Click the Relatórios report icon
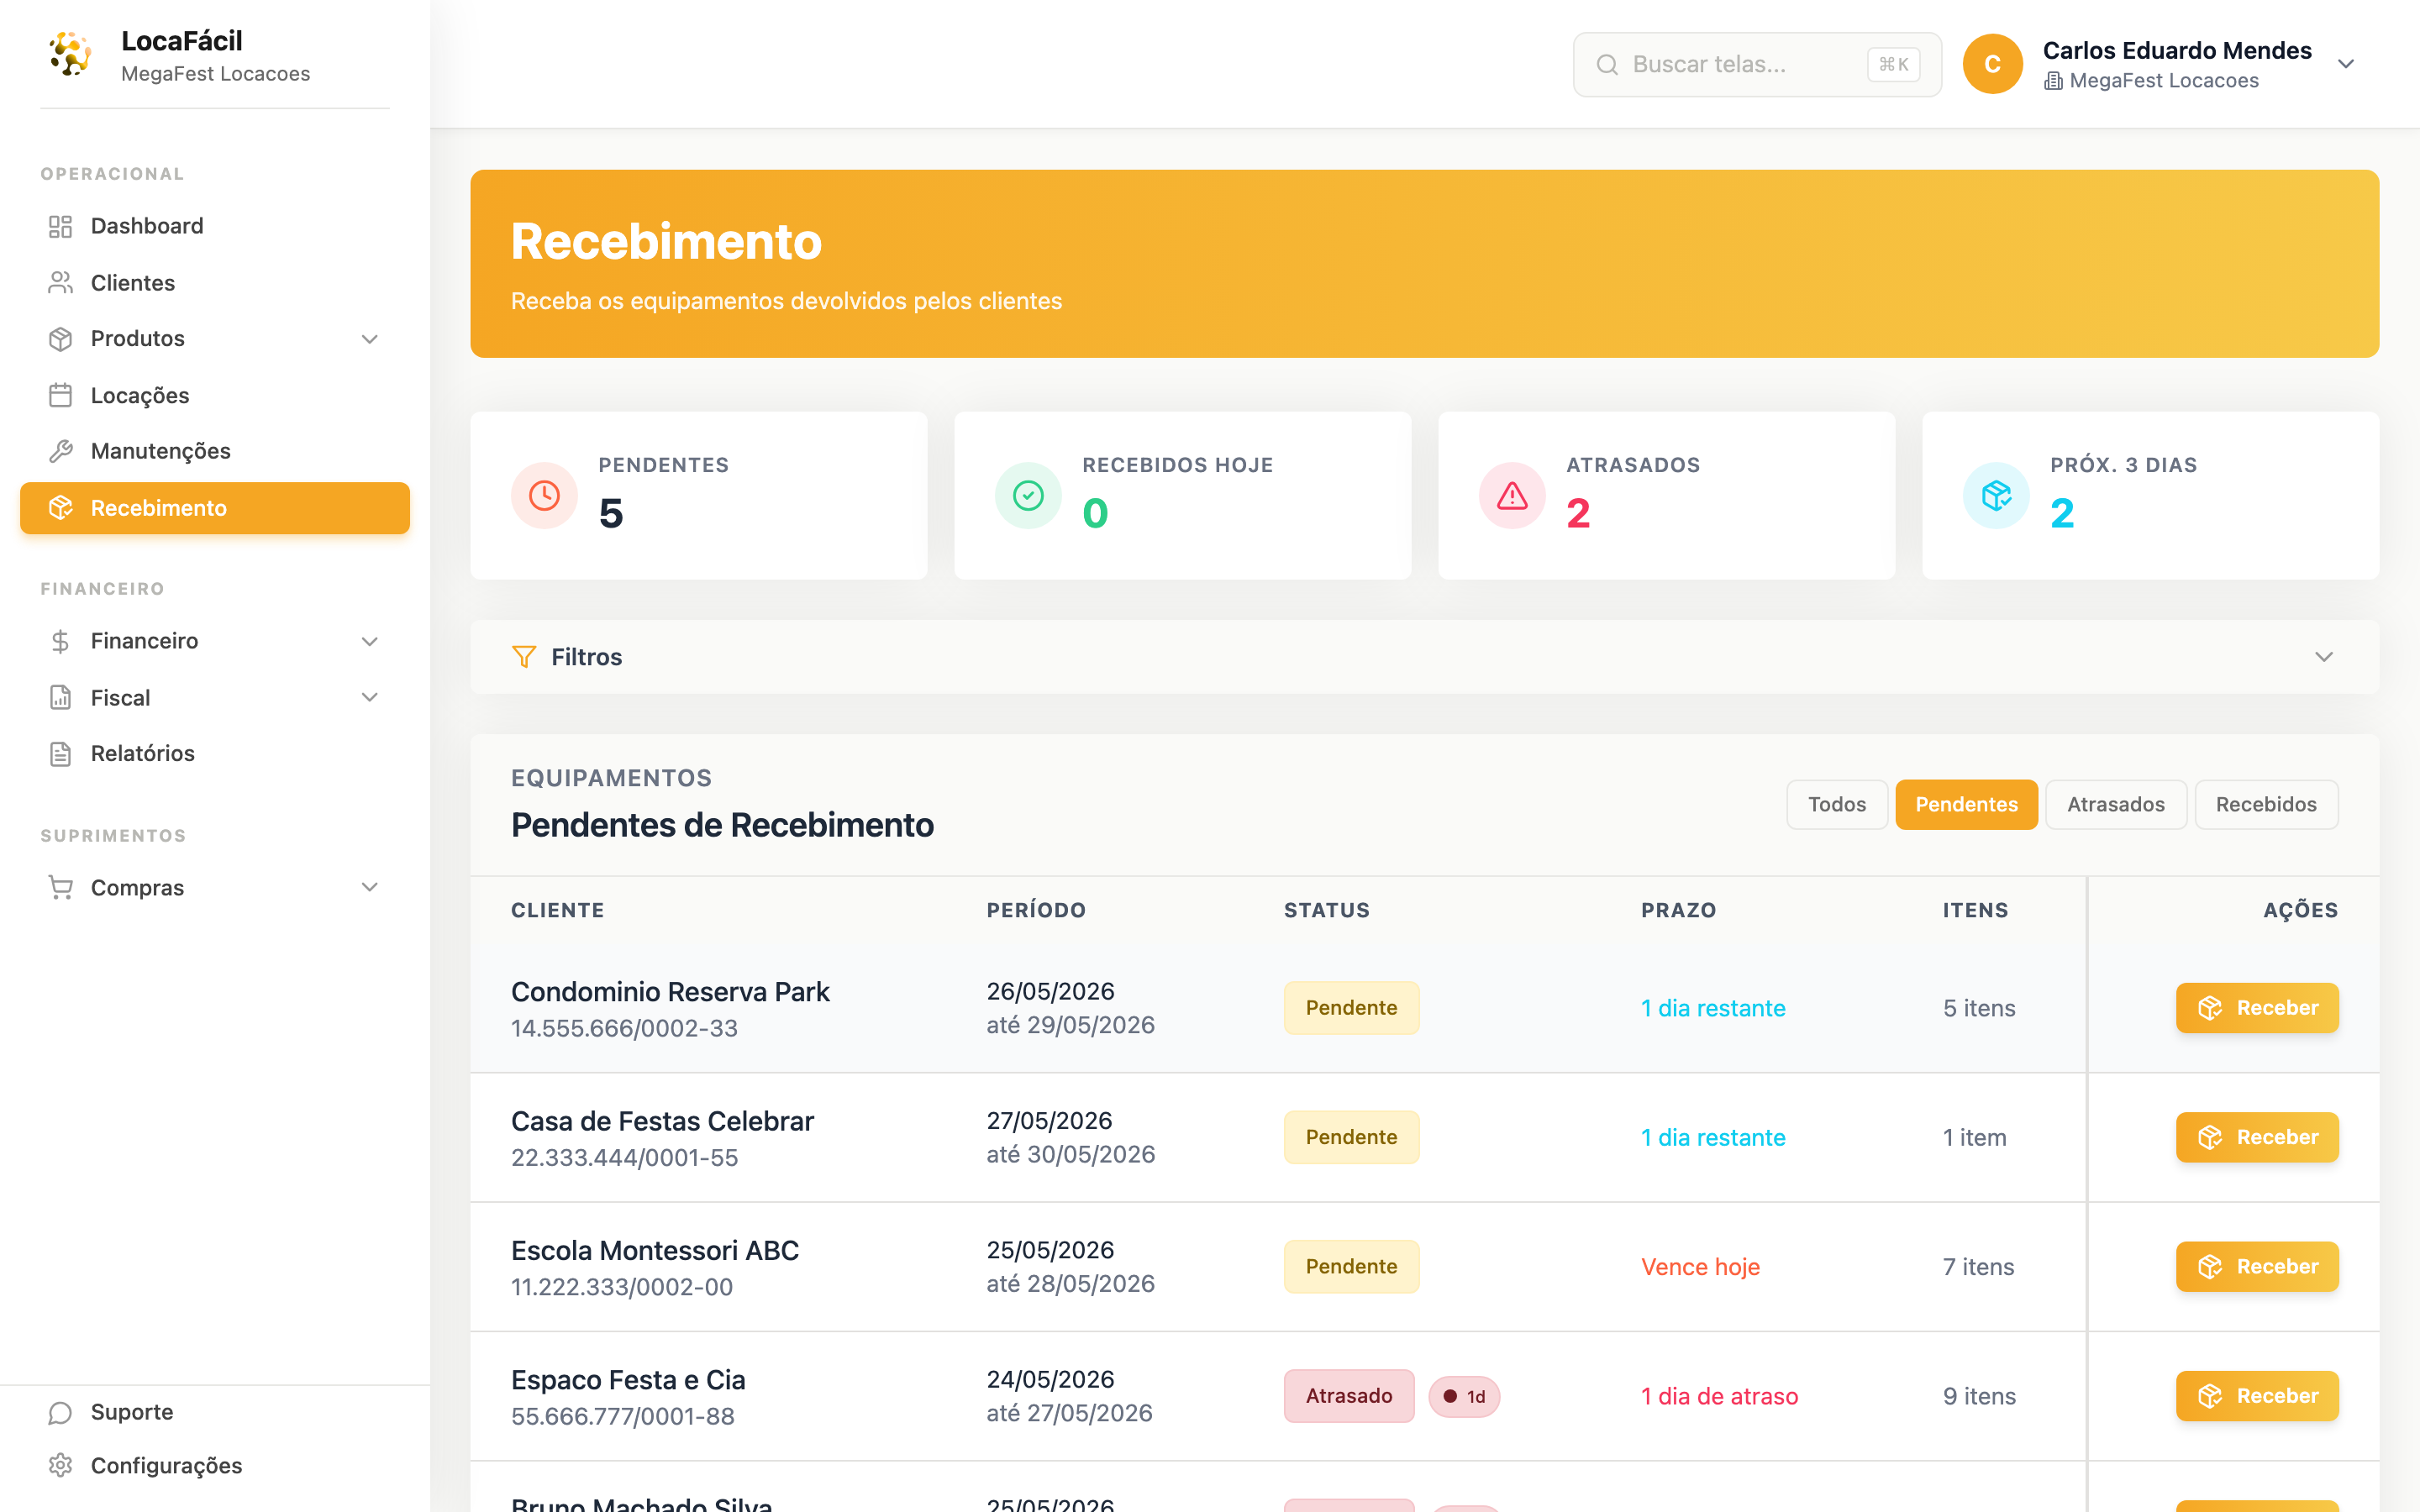Screen dimensions: 2420x1512 tap(60, 753)
